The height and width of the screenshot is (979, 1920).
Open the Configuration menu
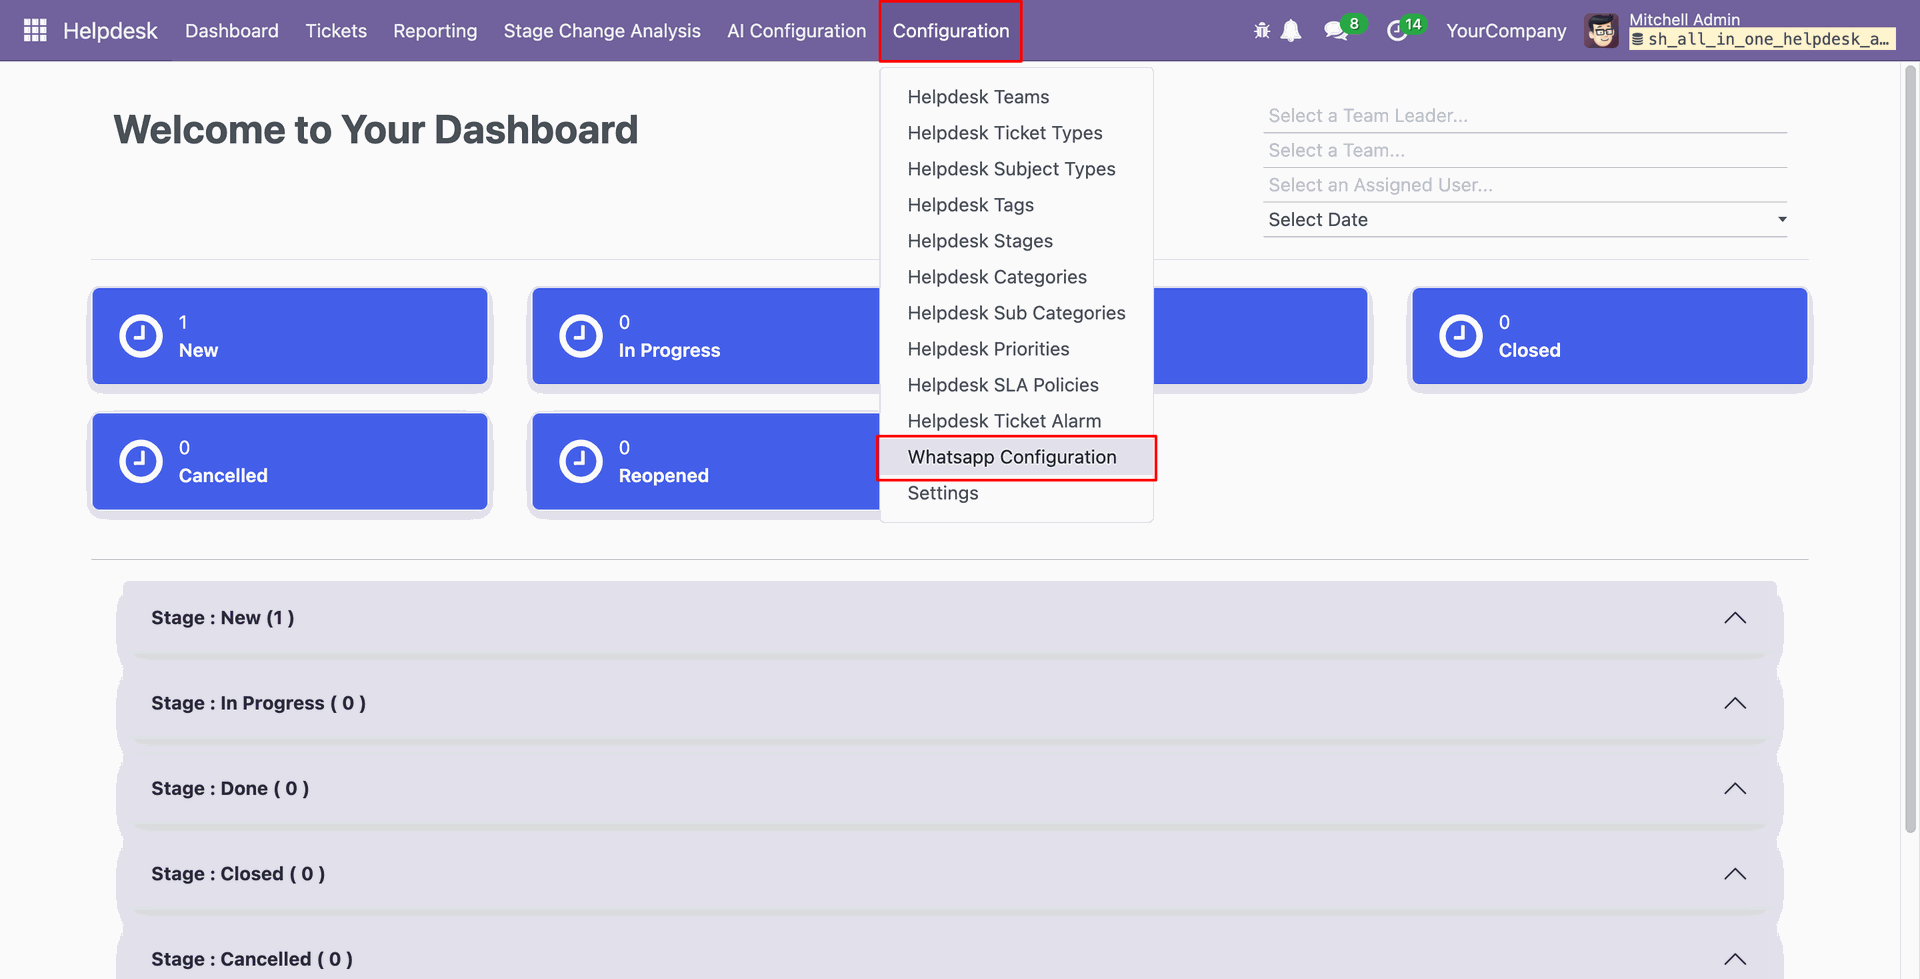pos(951,31)
